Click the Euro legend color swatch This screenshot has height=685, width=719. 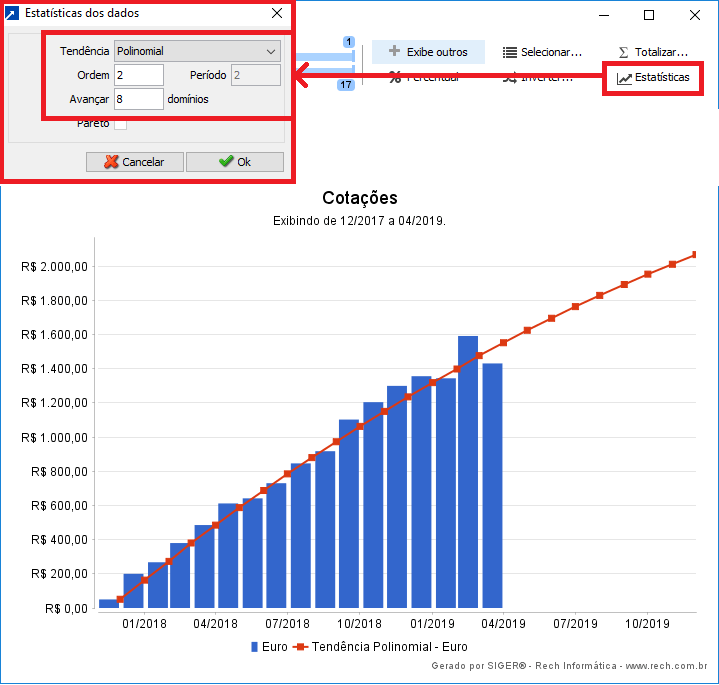click(254, 647)
